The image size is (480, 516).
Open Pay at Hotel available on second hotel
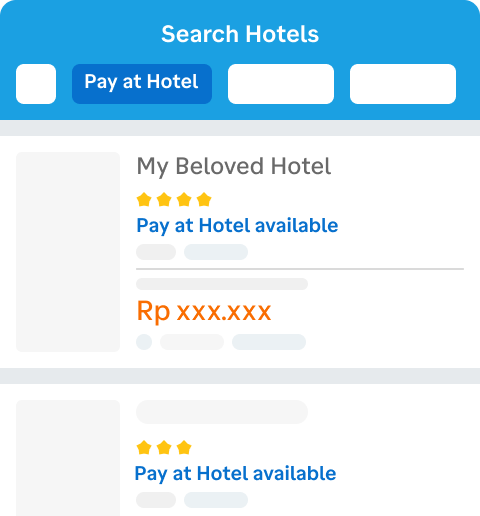235,474
